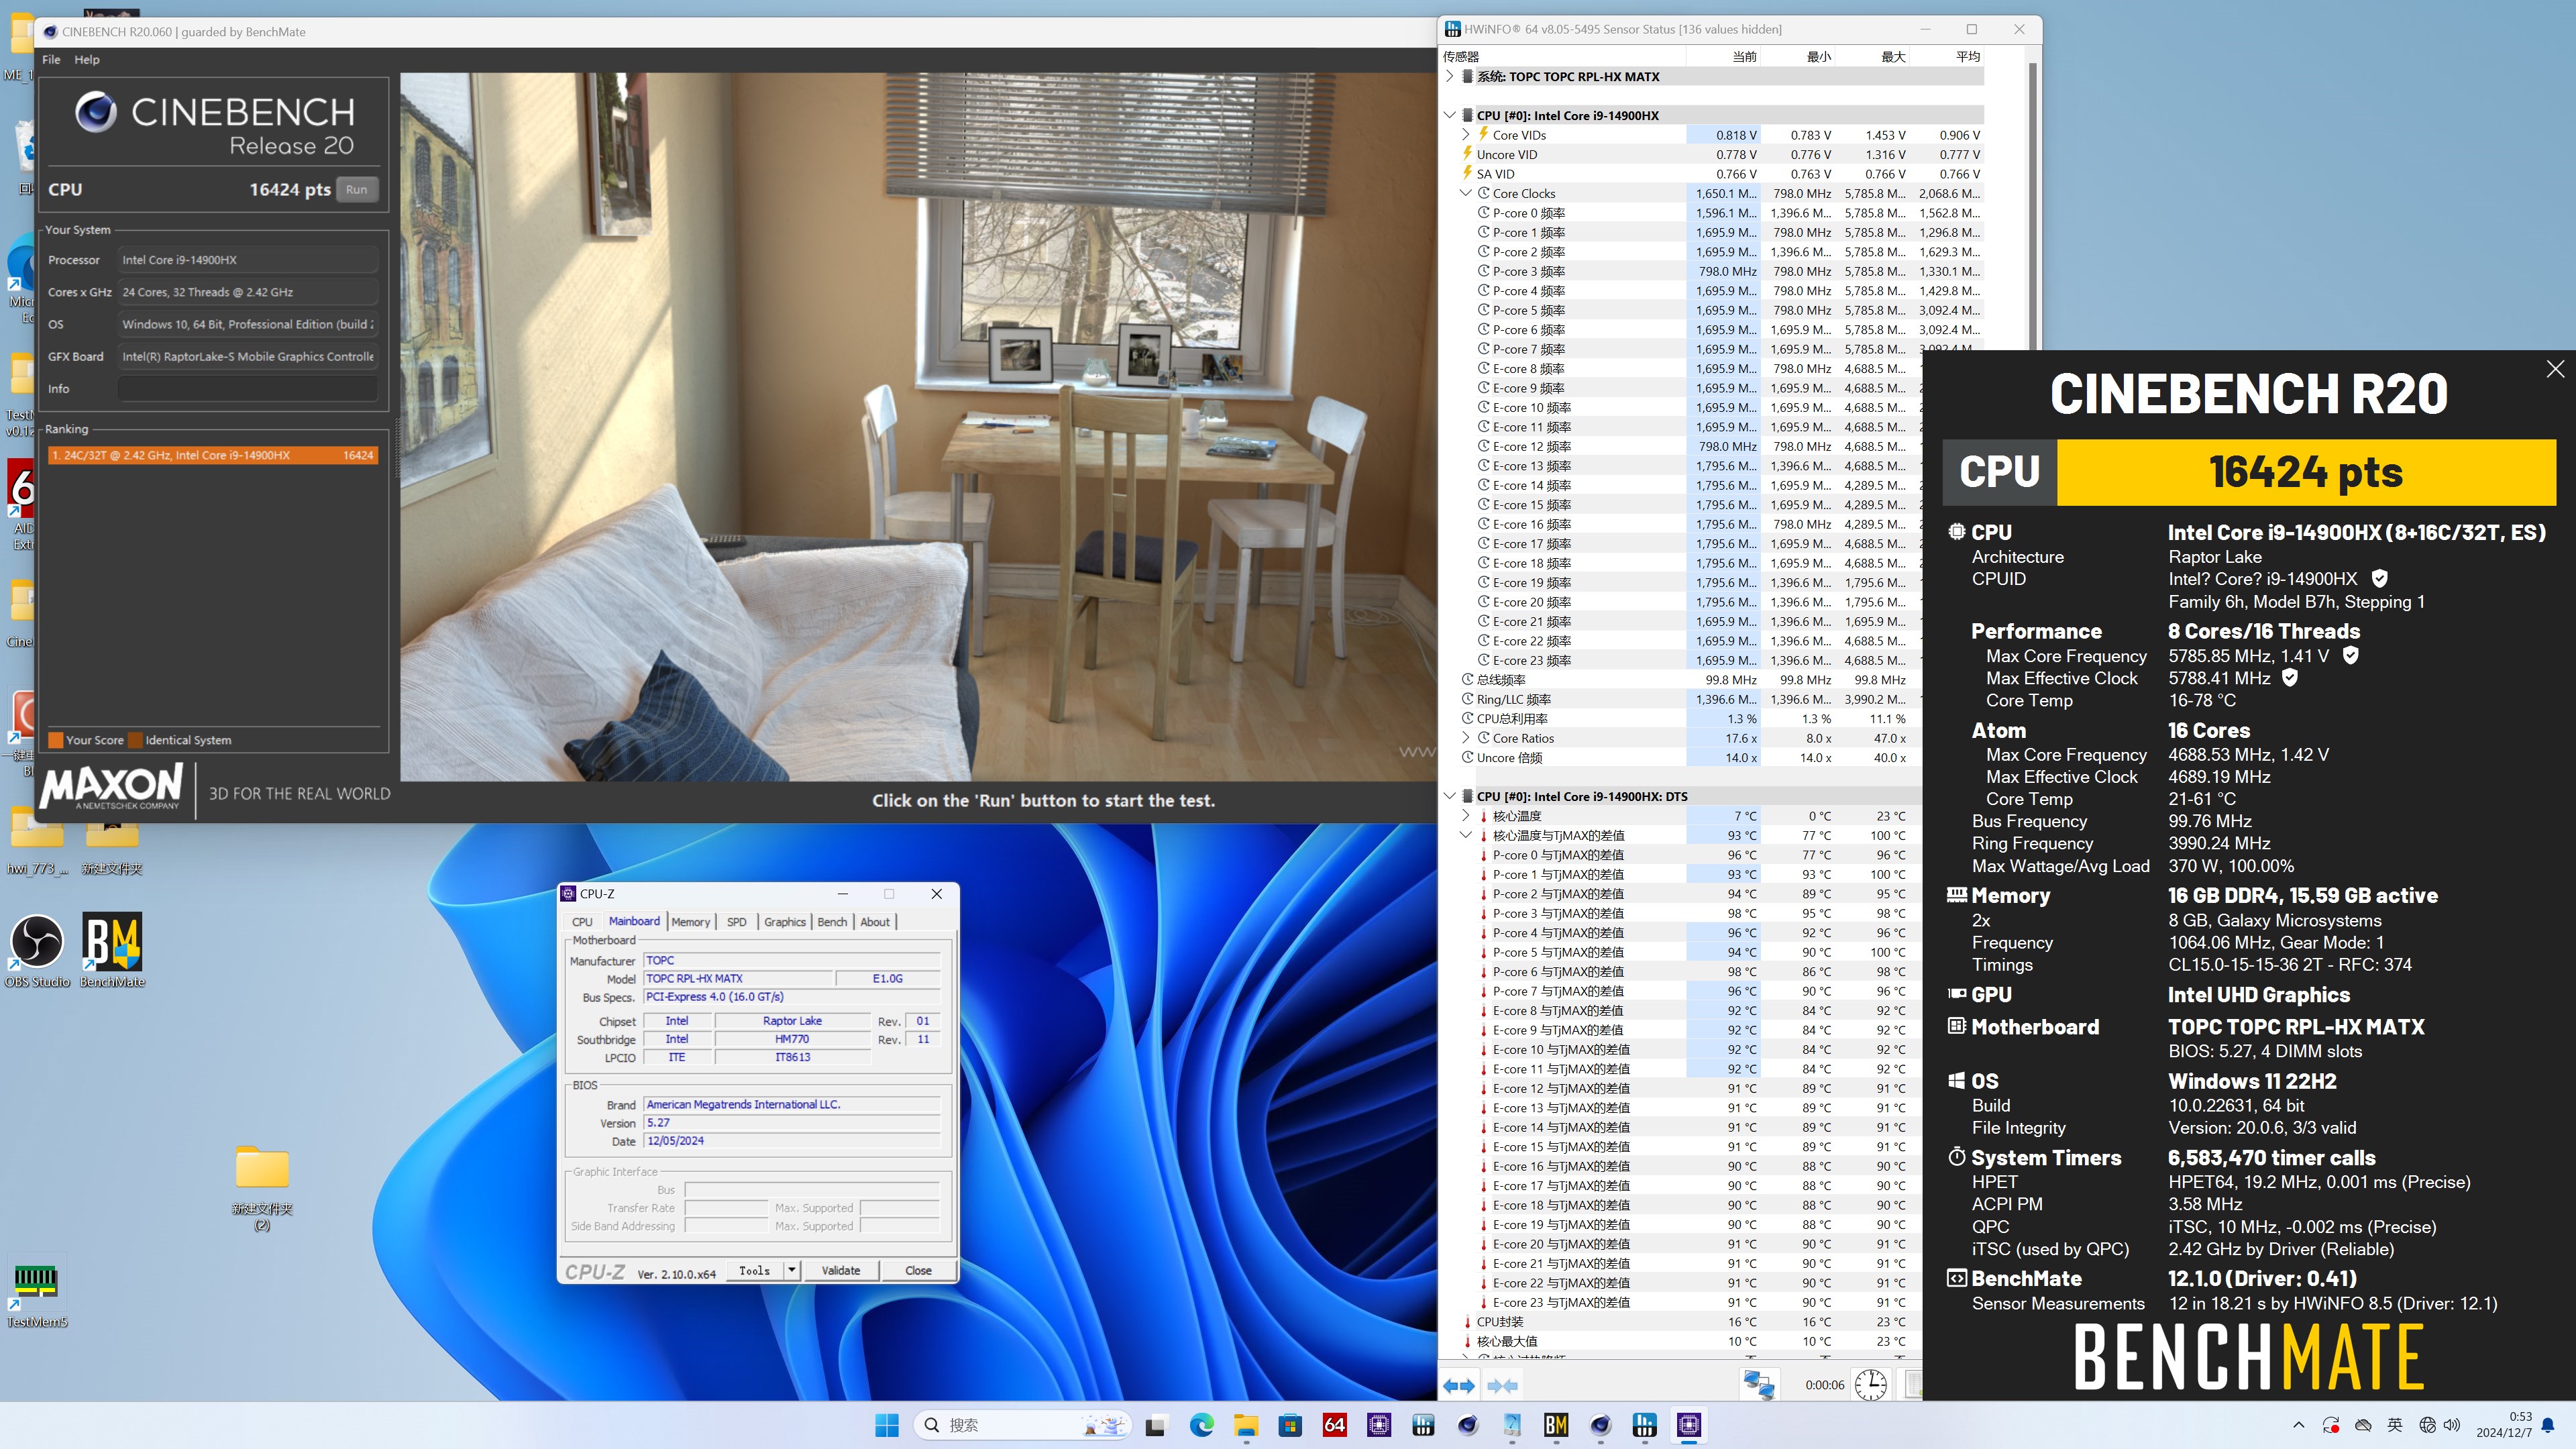Screen dimensions: 2576x1449
Task: Open the Help menu in Cinebench
Action: click(x=87, y=60)
